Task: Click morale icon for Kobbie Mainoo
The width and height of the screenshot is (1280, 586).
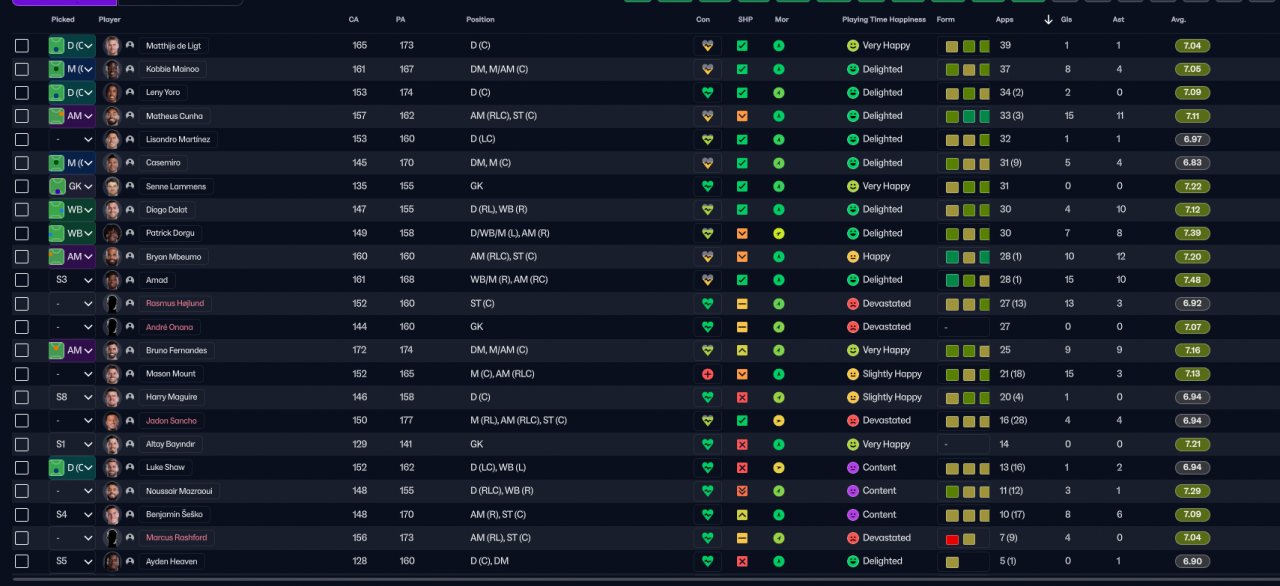Action: coord(779,69)
